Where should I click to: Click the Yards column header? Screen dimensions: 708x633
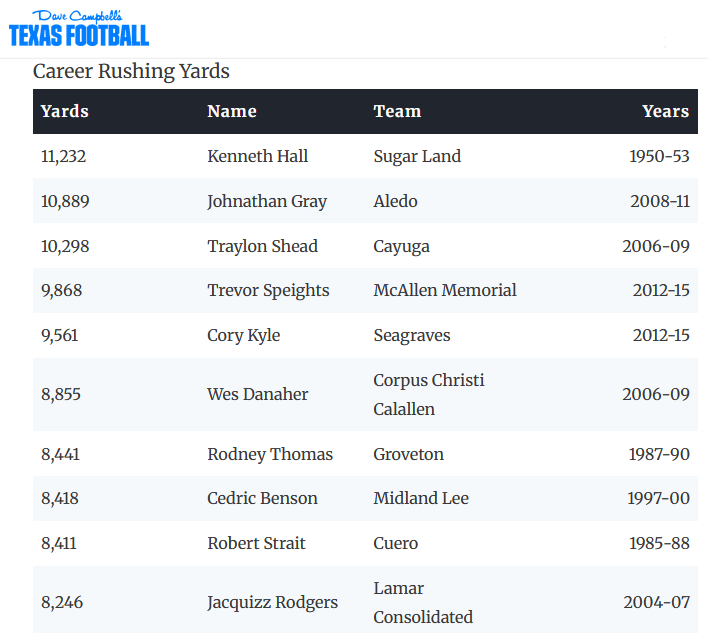click(65, 111)
